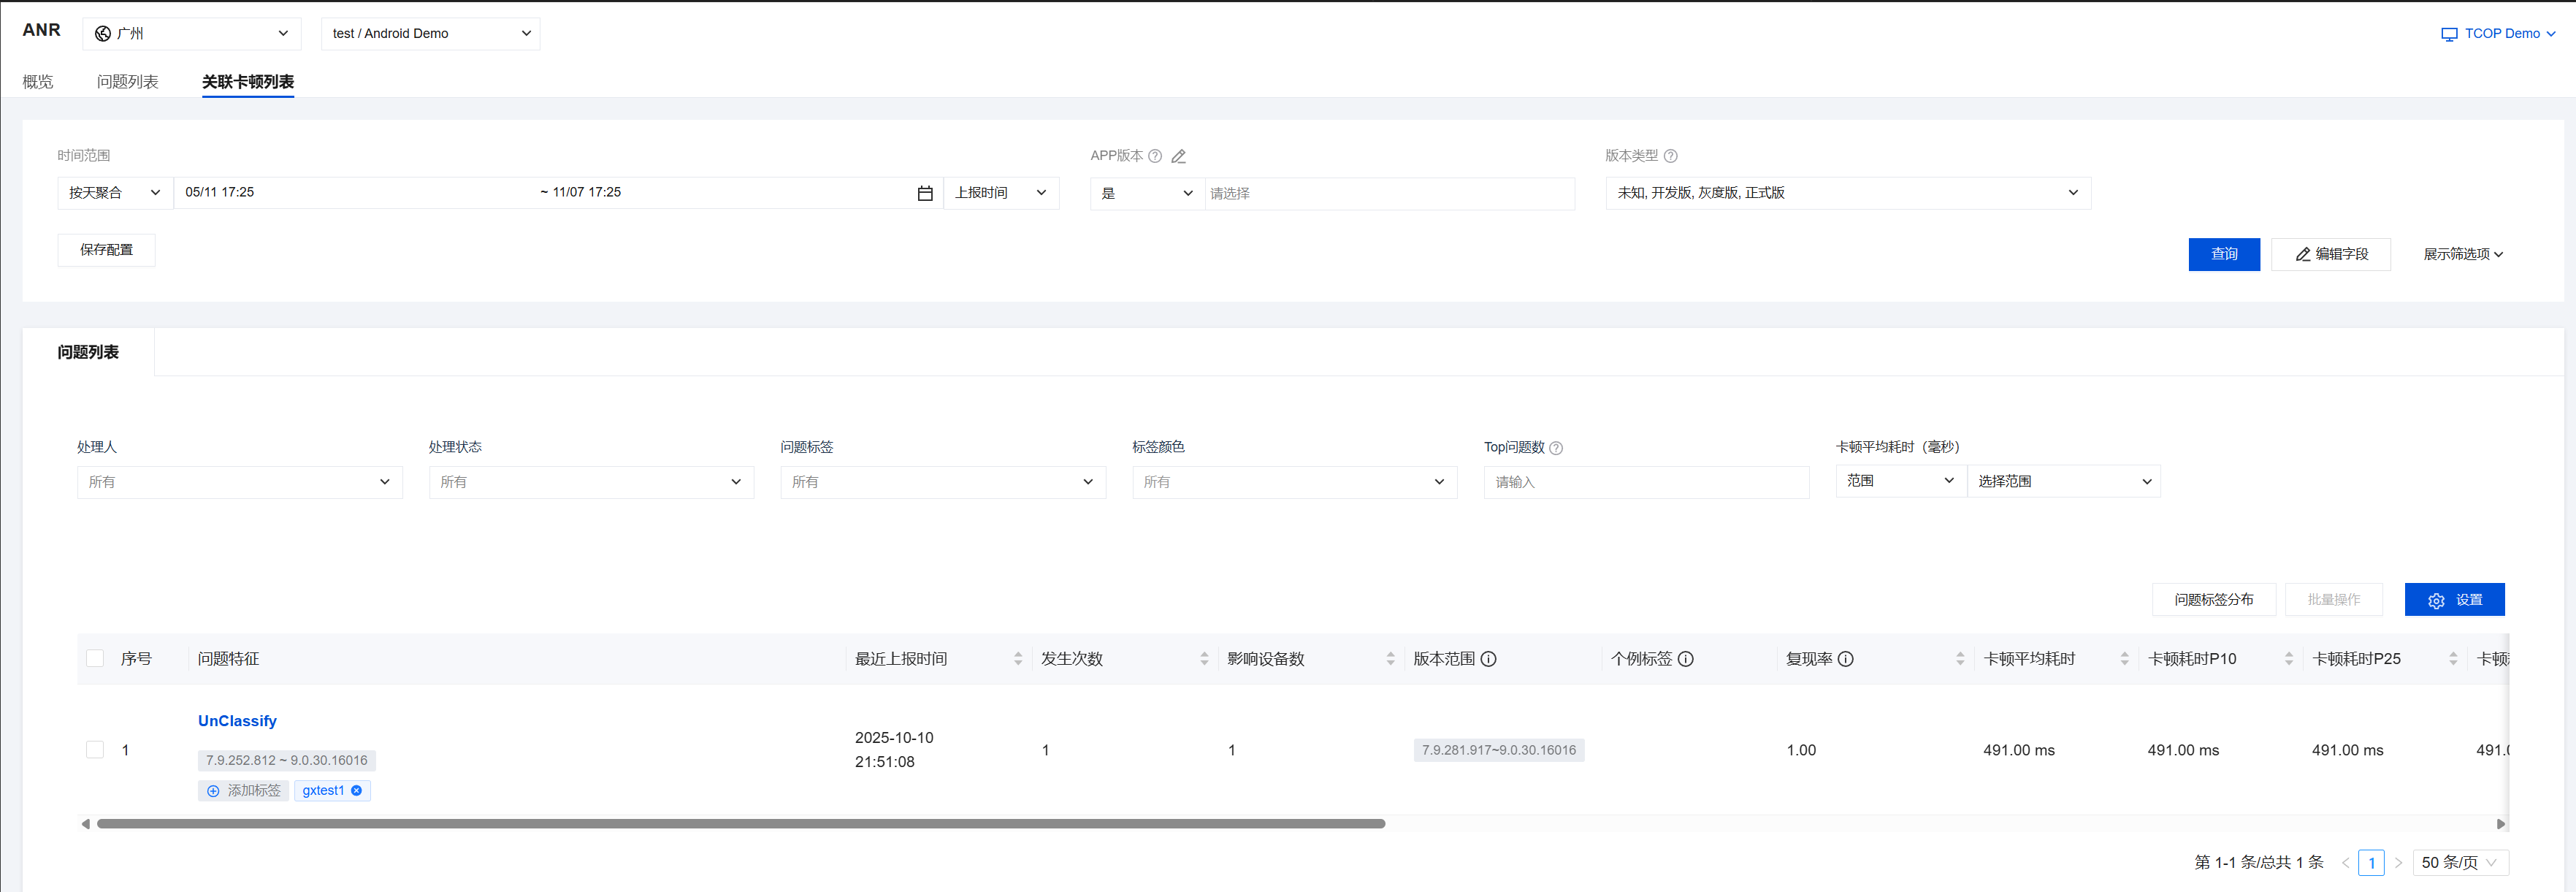Viewport: 2576px width, 892px height.
Task: Click the info icon beside 复现率 header
Action: pos(1846,659)
